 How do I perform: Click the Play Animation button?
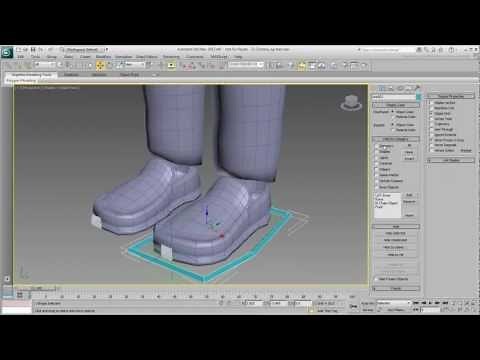[x=430, y=303]
